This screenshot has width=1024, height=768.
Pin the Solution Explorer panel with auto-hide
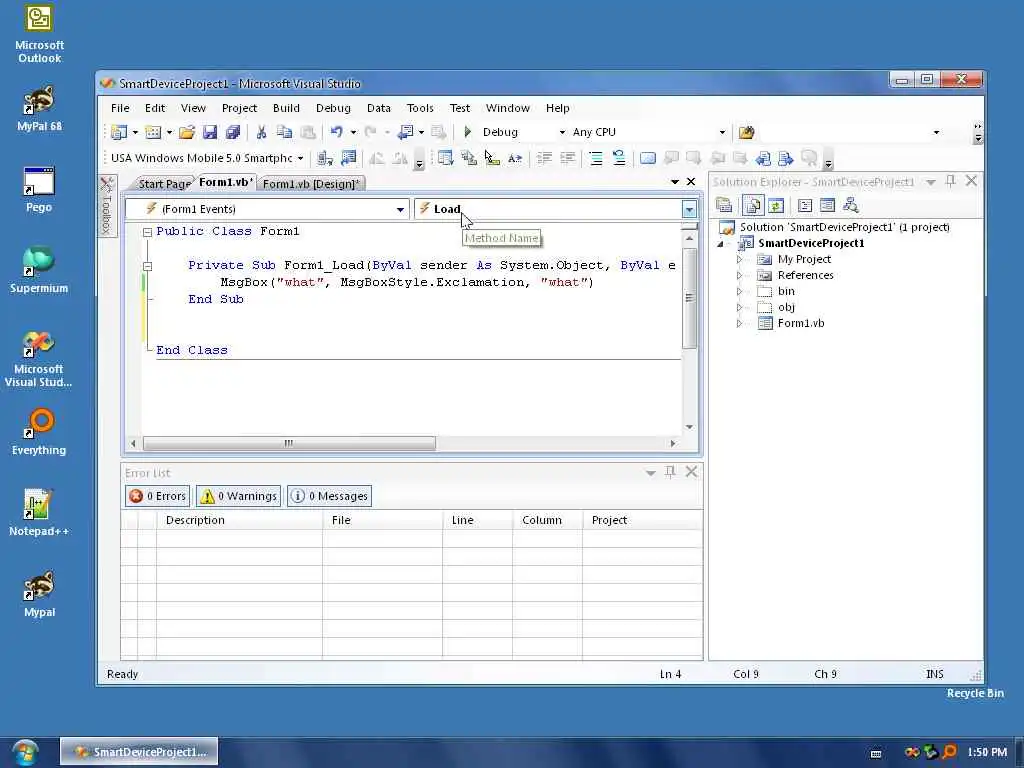[x=951, y=182]
